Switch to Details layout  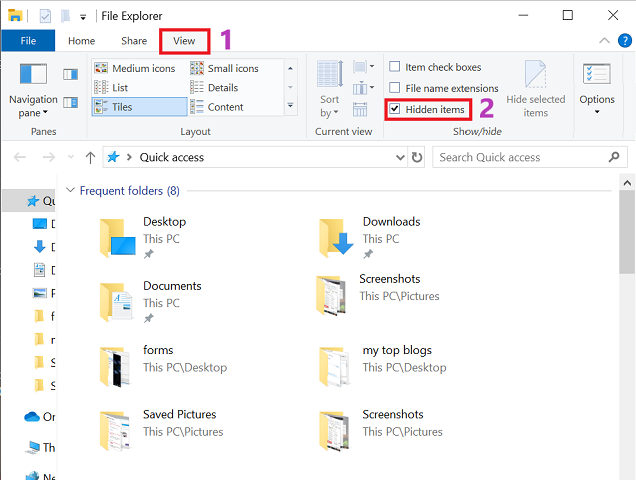pyautogui.click(x=214, y=88)
